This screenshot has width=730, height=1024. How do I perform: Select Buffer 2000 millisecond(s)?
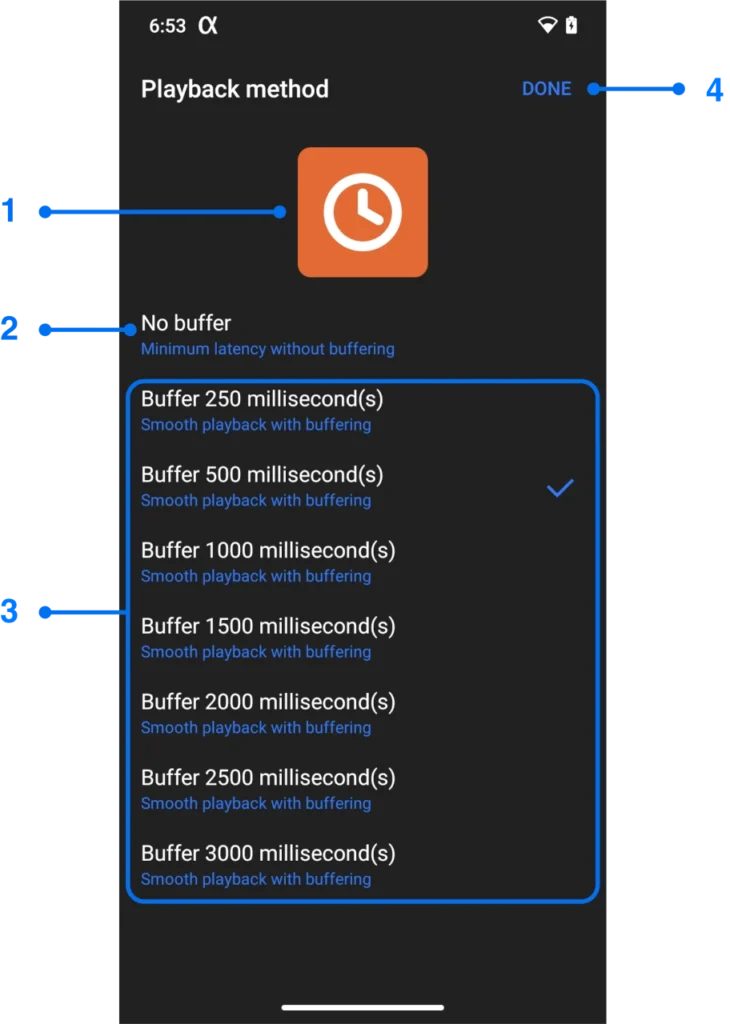[x=267, y=702]
